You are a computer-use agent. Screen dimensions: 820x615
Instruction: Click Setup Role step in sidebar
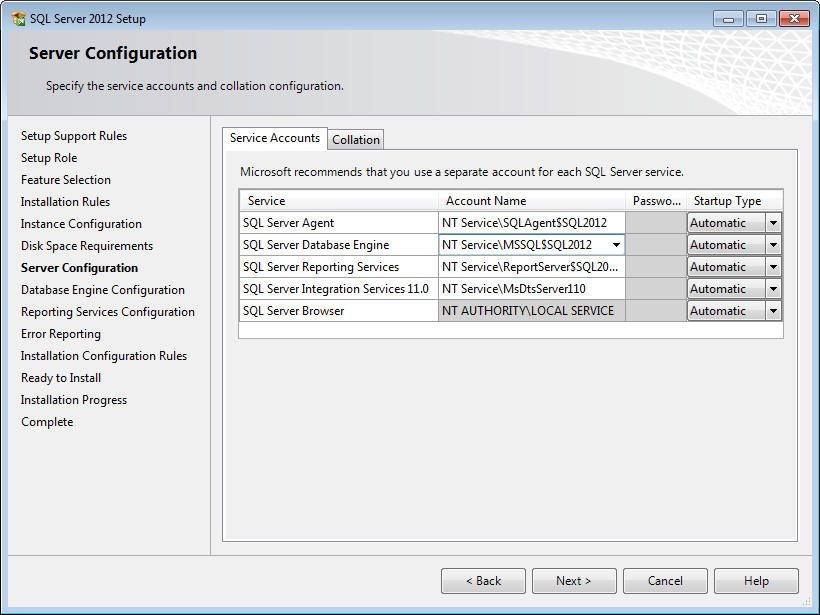[49, 158]
